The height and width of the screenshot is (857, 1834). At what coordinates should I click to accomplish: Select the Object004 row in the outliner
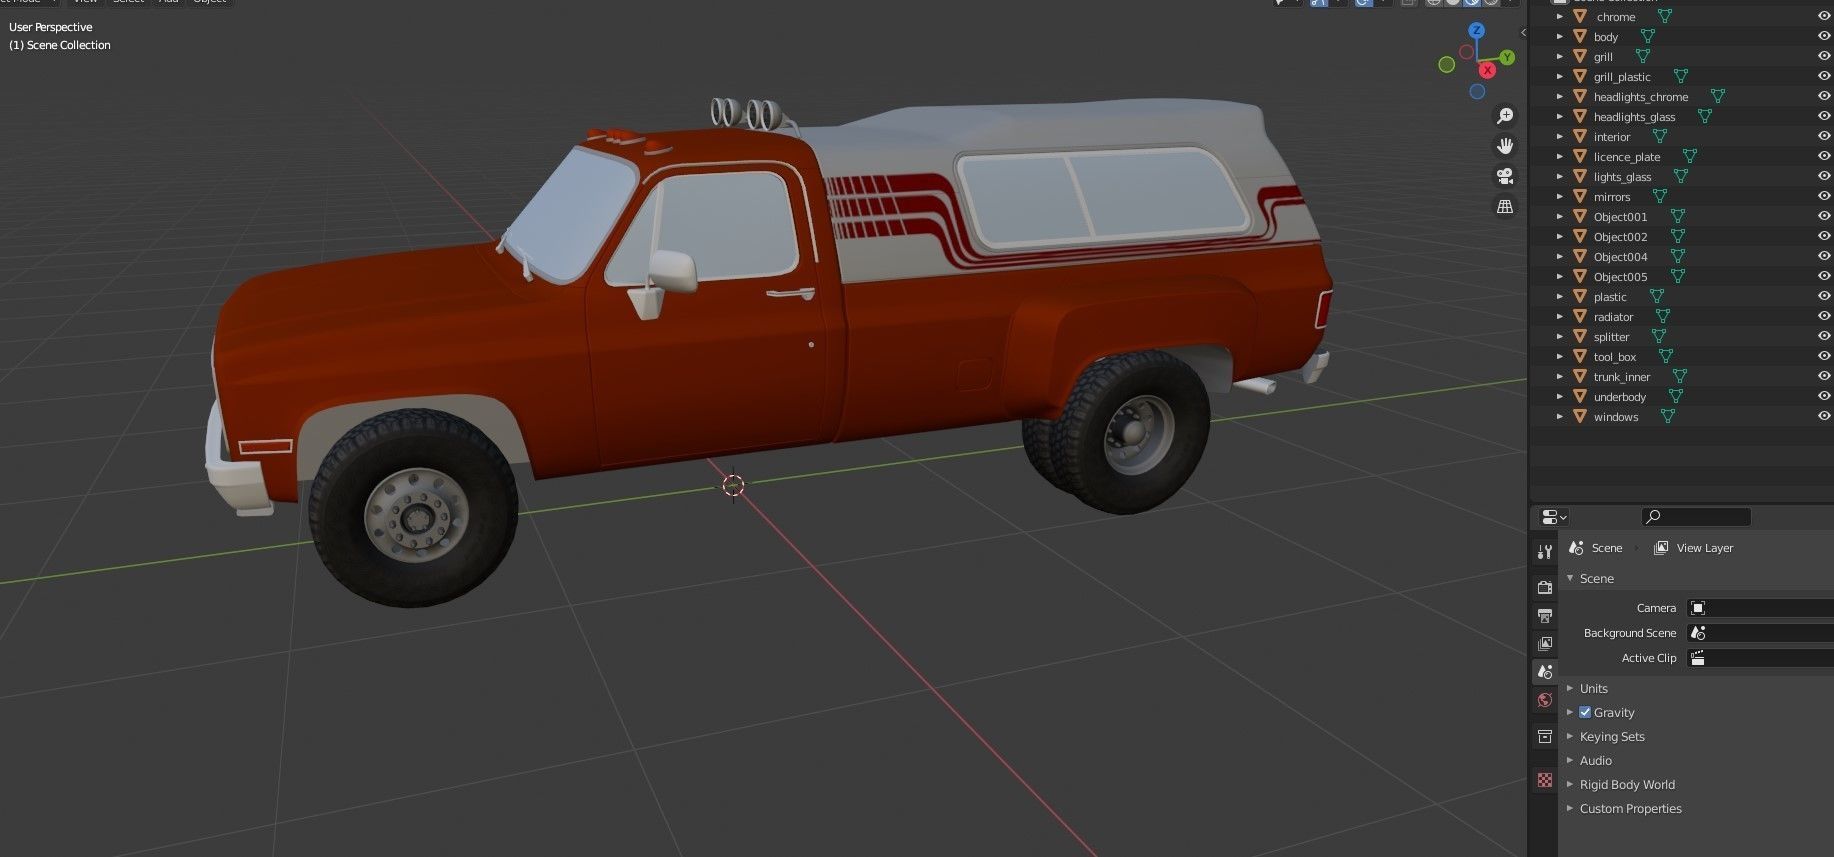tap(1620, 257)
